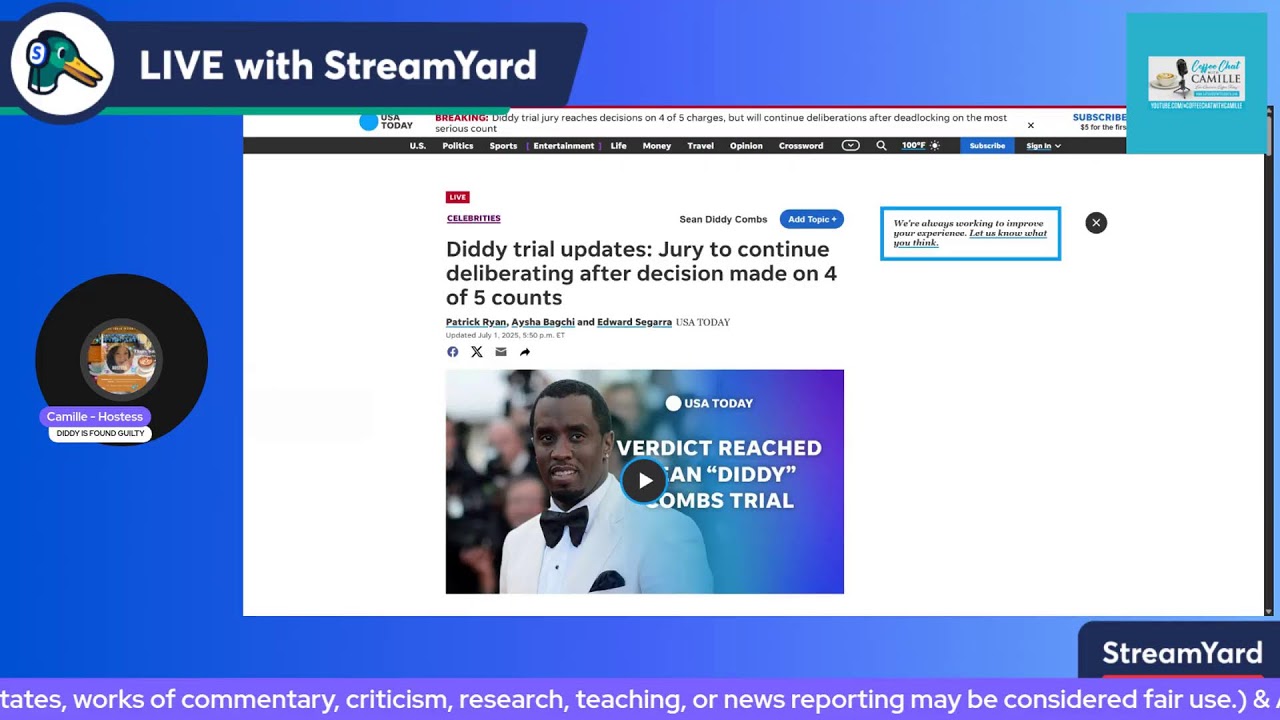This screenshot has width=1280, height=720.
Task: Click the Sean Diddy Combs topic label
Action: (724, 219)
